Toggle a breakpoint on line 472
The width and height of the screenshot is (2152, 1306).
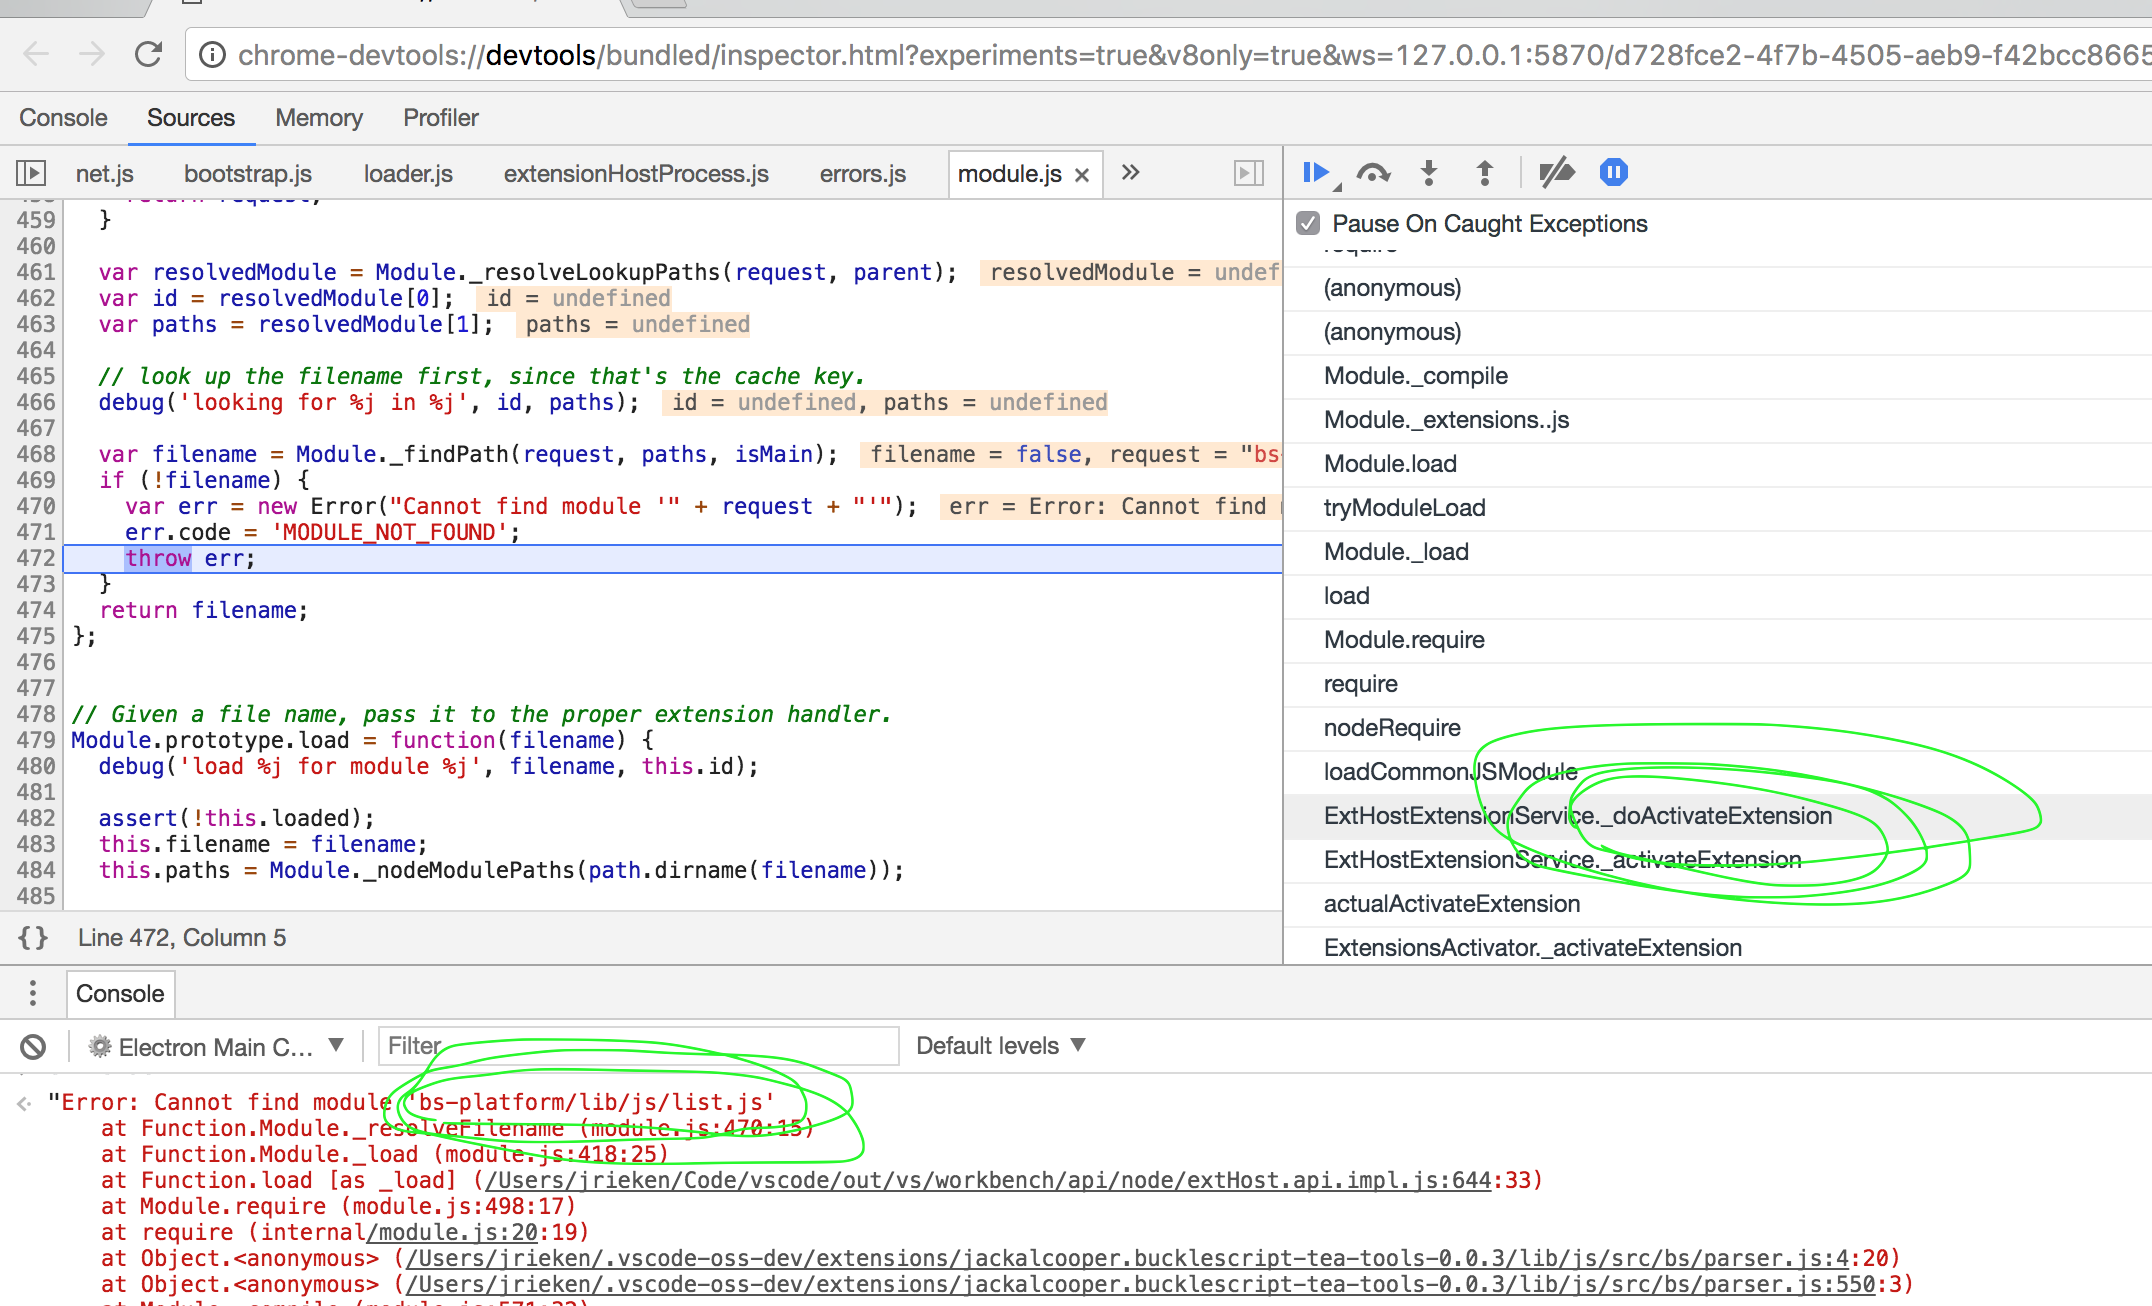pyautogui.click(x=34, y=558)
